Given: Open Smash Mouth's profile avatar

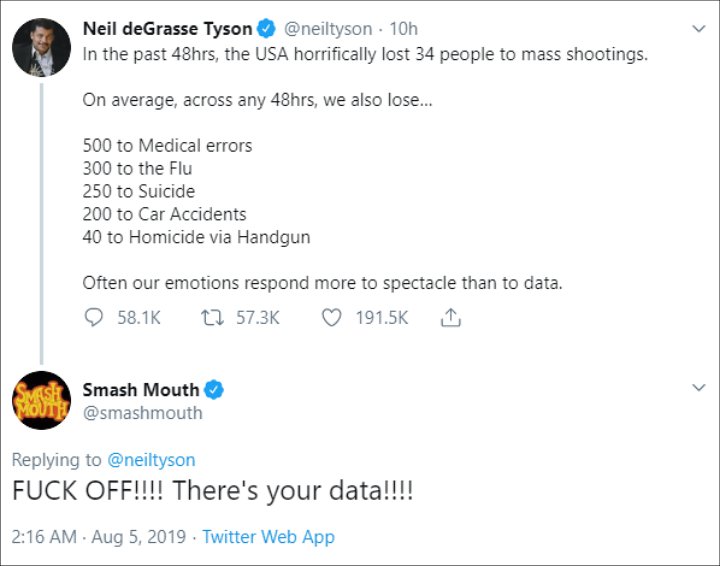Looking at the screenshot, I should coord(41,400).
